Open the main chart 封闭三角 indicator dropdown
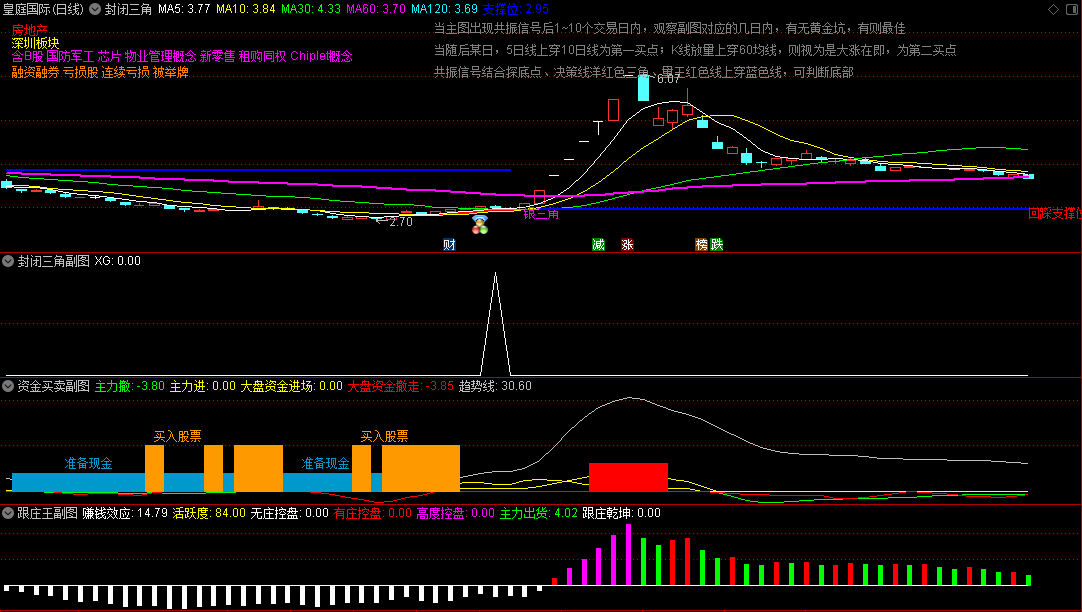The width and height of the screenshot is (1082, 612). [x=95, y=9]
